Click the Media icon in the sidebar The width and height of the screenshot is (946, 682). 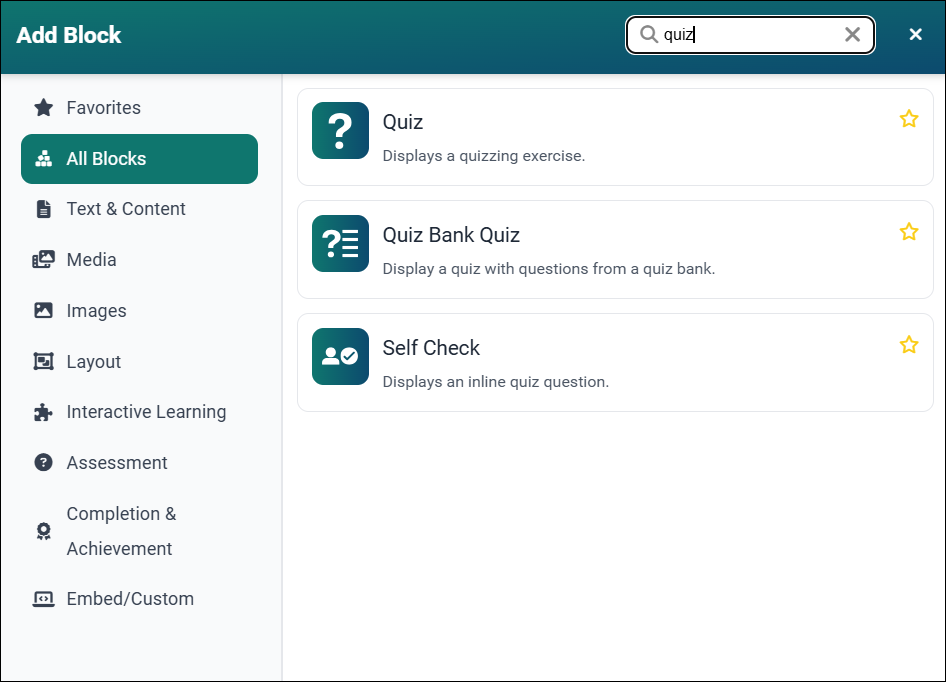point(43,259)
